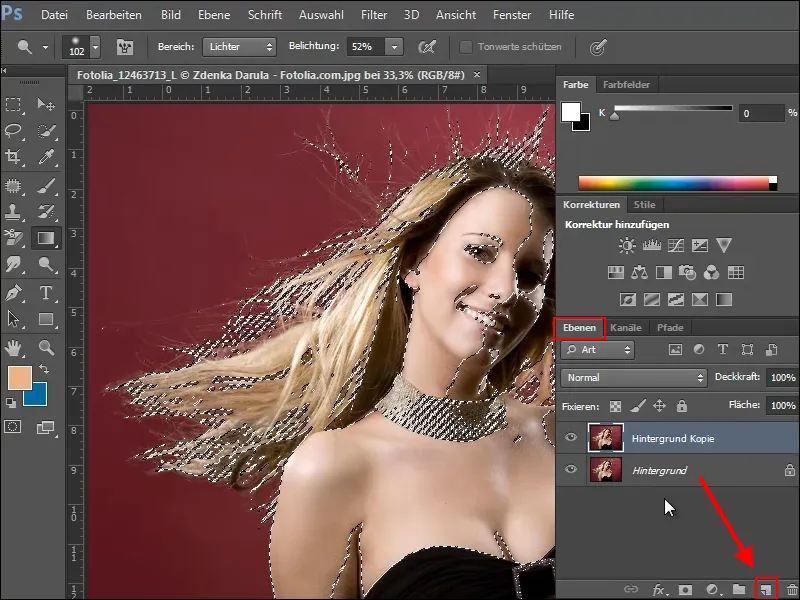
Task: Select the Path Selection tool
Action: pyautogui.click(x=13, y=319)
